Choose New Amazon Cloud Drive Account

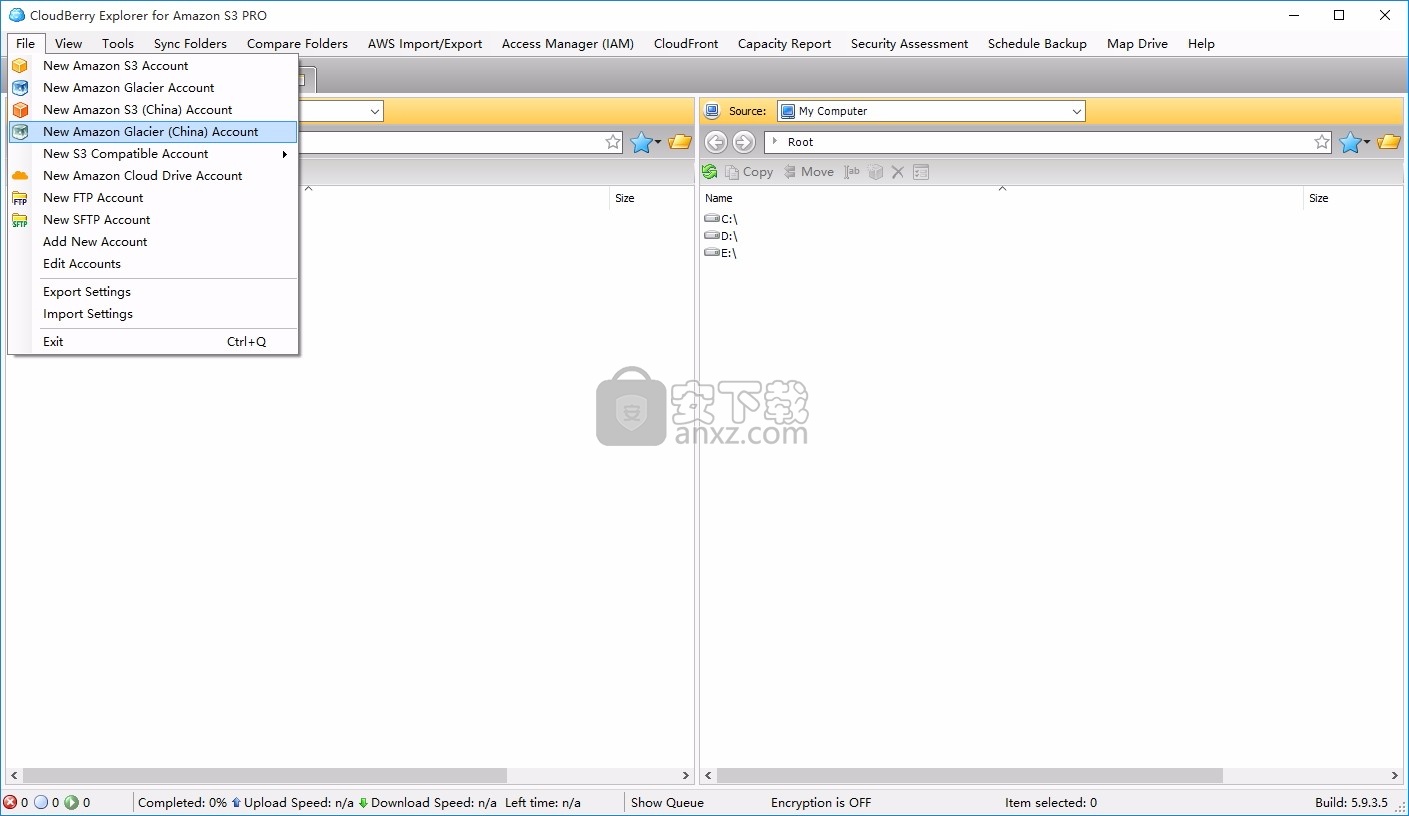coord(153,176)
